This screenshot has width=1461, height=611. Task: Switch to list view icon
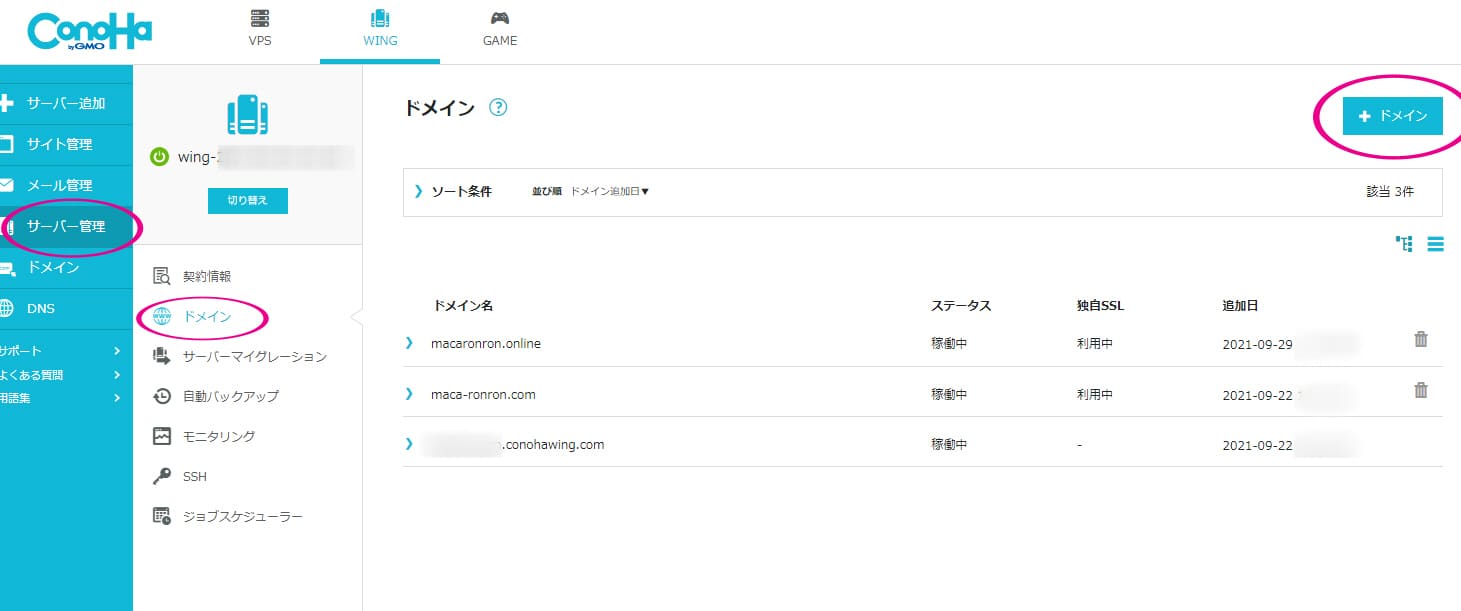tap(1435, 243)
